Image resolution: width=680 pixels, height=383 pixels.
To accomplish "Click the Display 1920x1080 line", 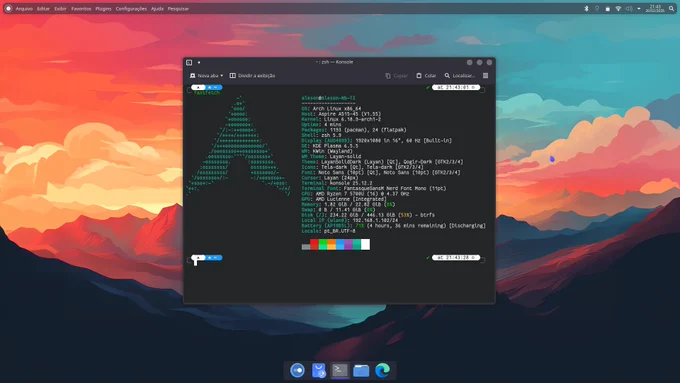I will 376,141.
